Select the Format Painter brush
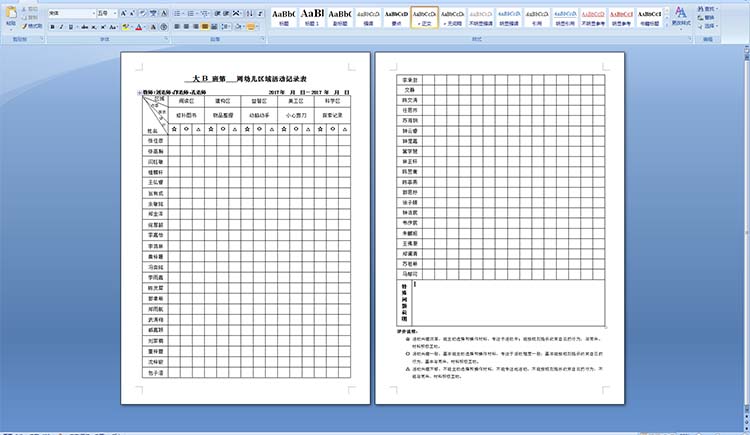Screen dimensions: 750x435 [x=25, y=26]
